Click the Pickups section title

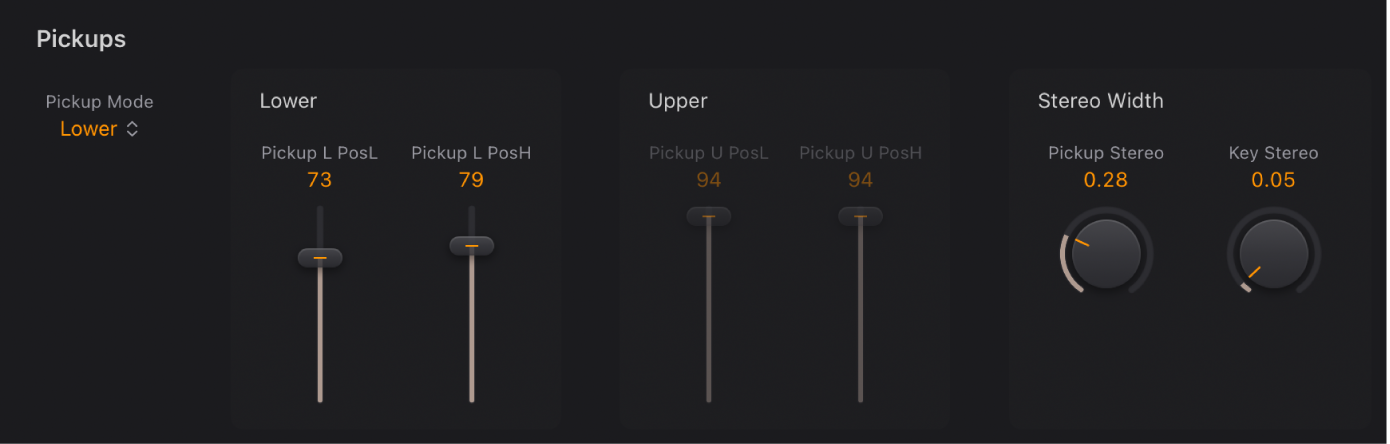pos(81,39)
